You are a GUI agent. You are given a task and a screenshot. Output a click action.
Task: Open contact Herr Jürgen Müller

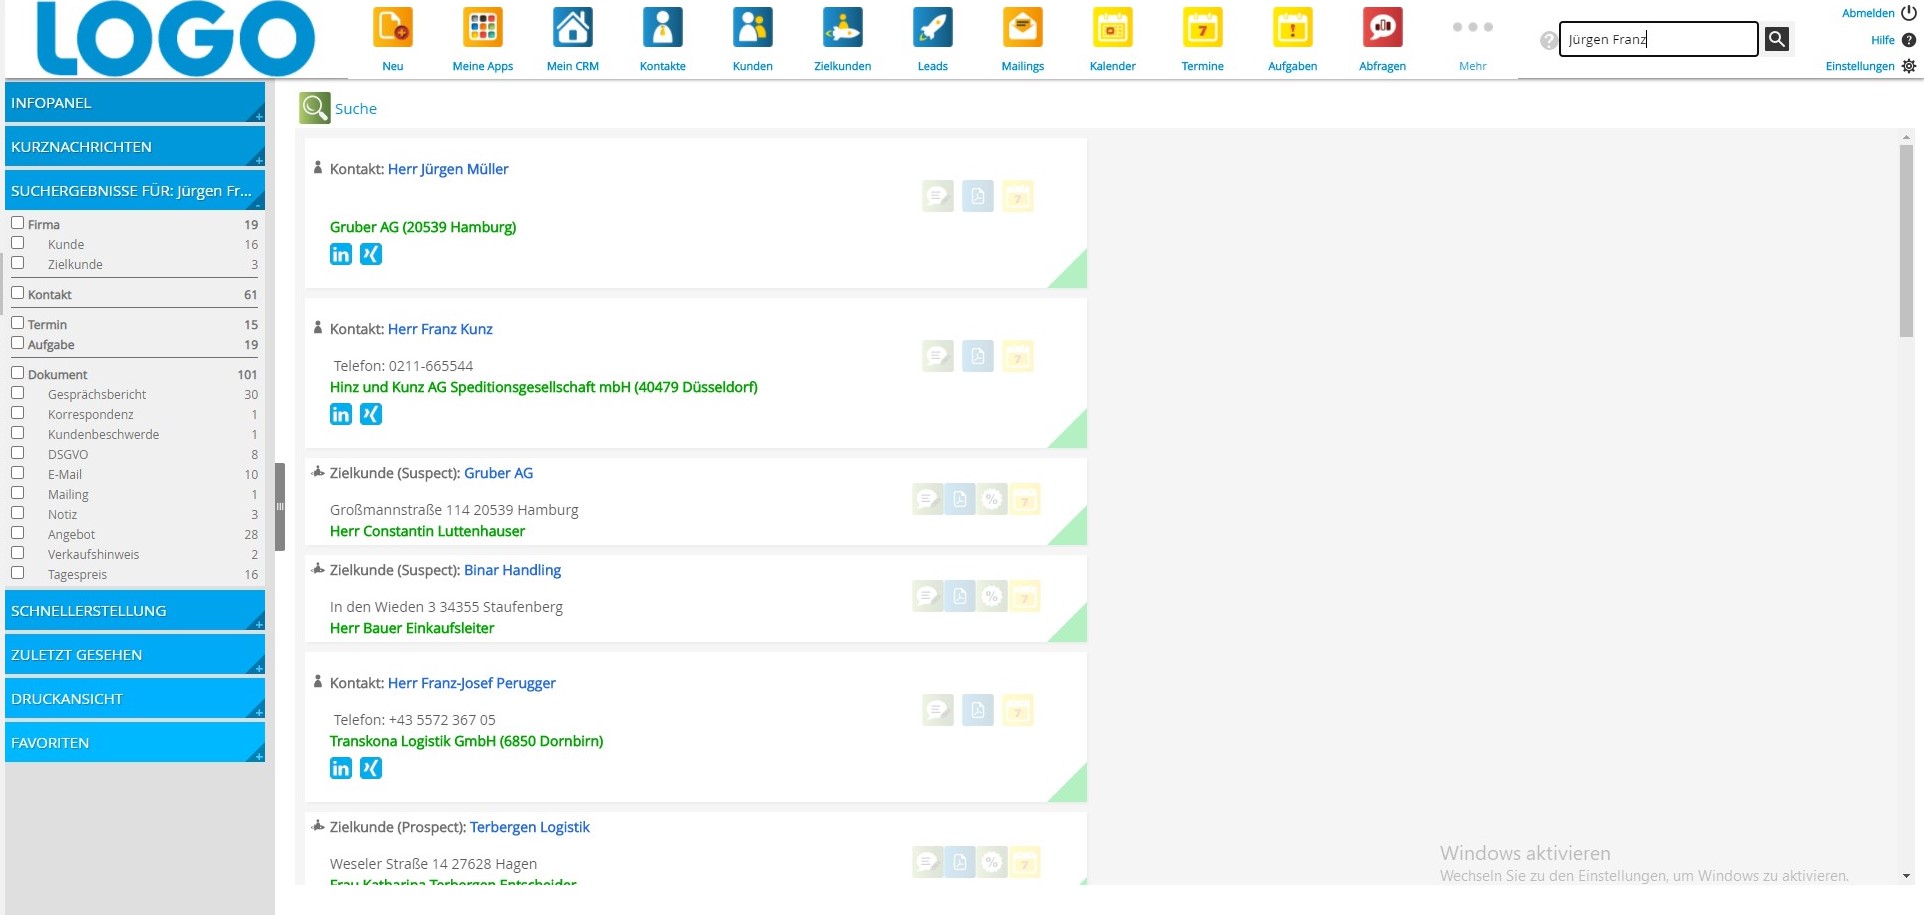click(x=448, y=169)
